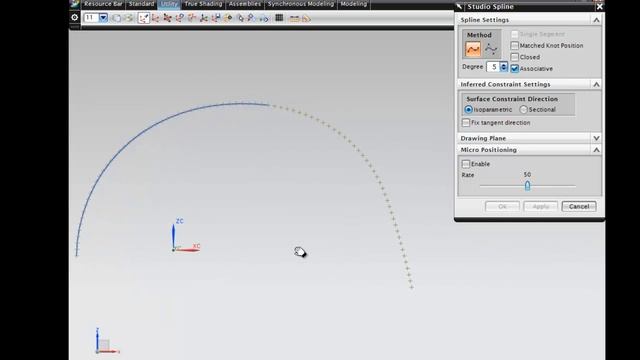Screen dimensions: 640x360
Task: Open the Resource Bar tab
Action: (x=103, y=4)
